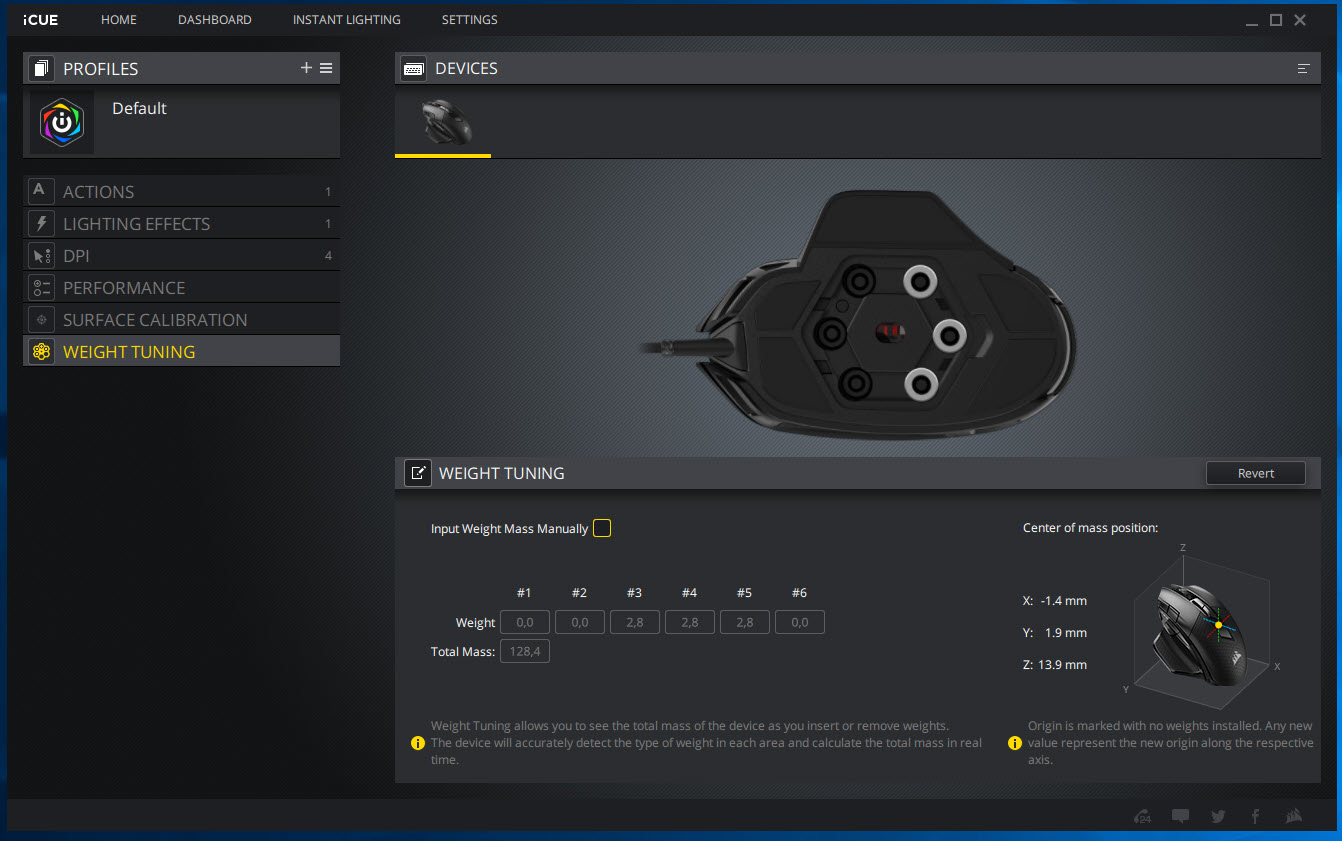Open the LIGHTING EFFECTS section

click(181, 223)
